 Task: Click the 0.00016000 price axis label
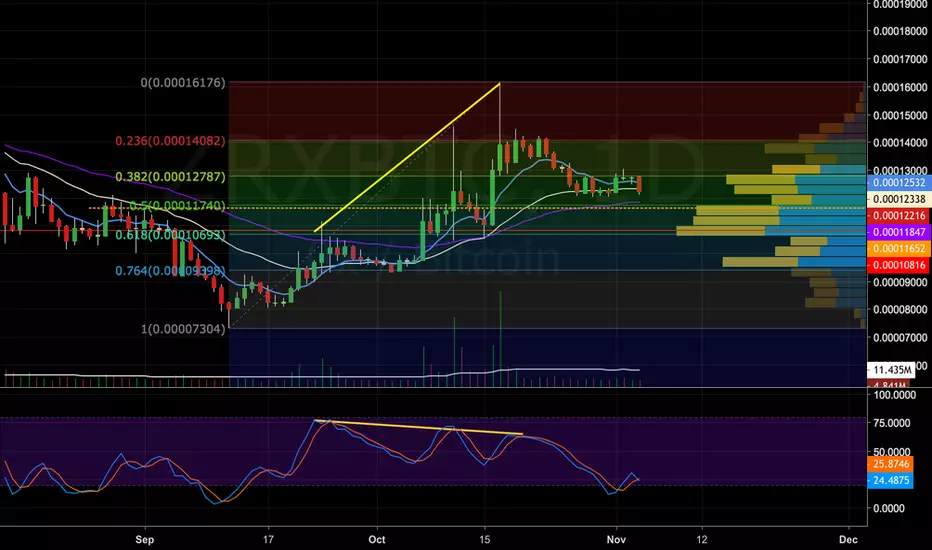[x=900, y=87]
